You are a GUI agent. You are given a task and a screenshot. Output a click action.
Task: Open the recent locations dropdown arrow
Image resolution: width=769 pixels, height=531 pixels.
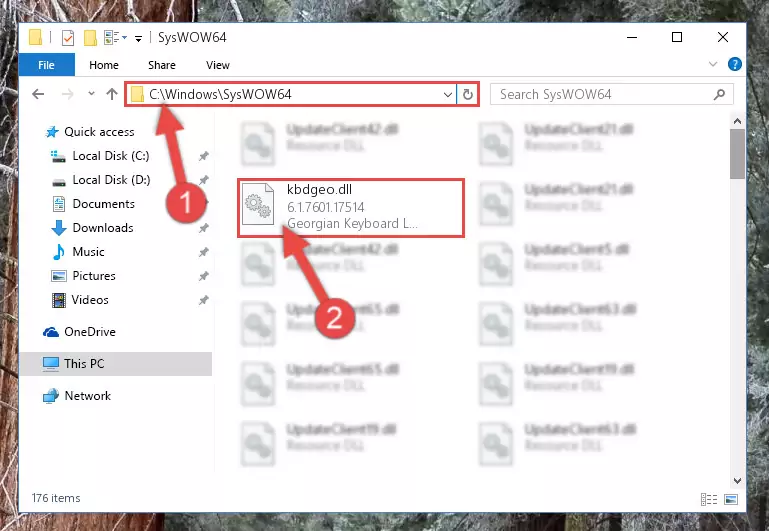pyautogui.click(x=91, y=94)
